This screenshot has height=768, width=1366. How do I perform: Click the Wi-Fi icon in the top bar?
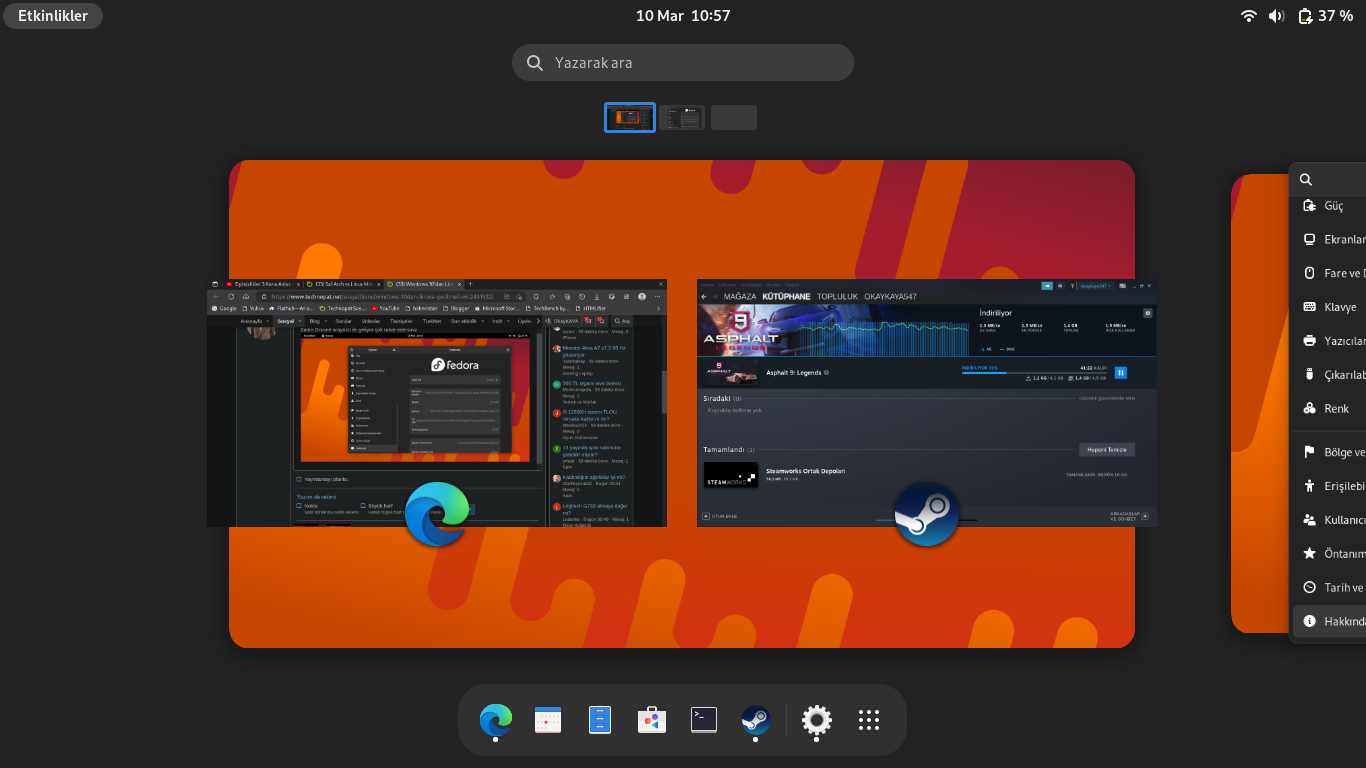[x=1248, y=16]
